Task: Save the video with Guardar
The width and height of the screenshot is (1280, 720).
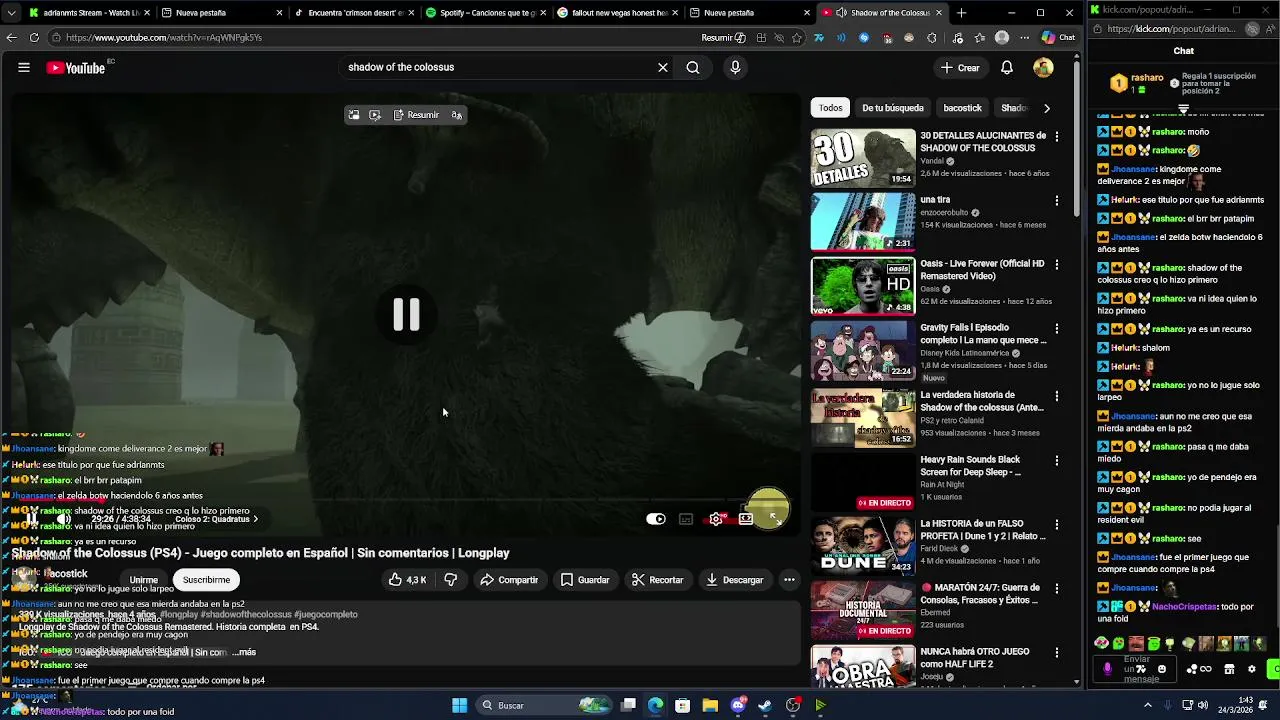Action: 585,580
